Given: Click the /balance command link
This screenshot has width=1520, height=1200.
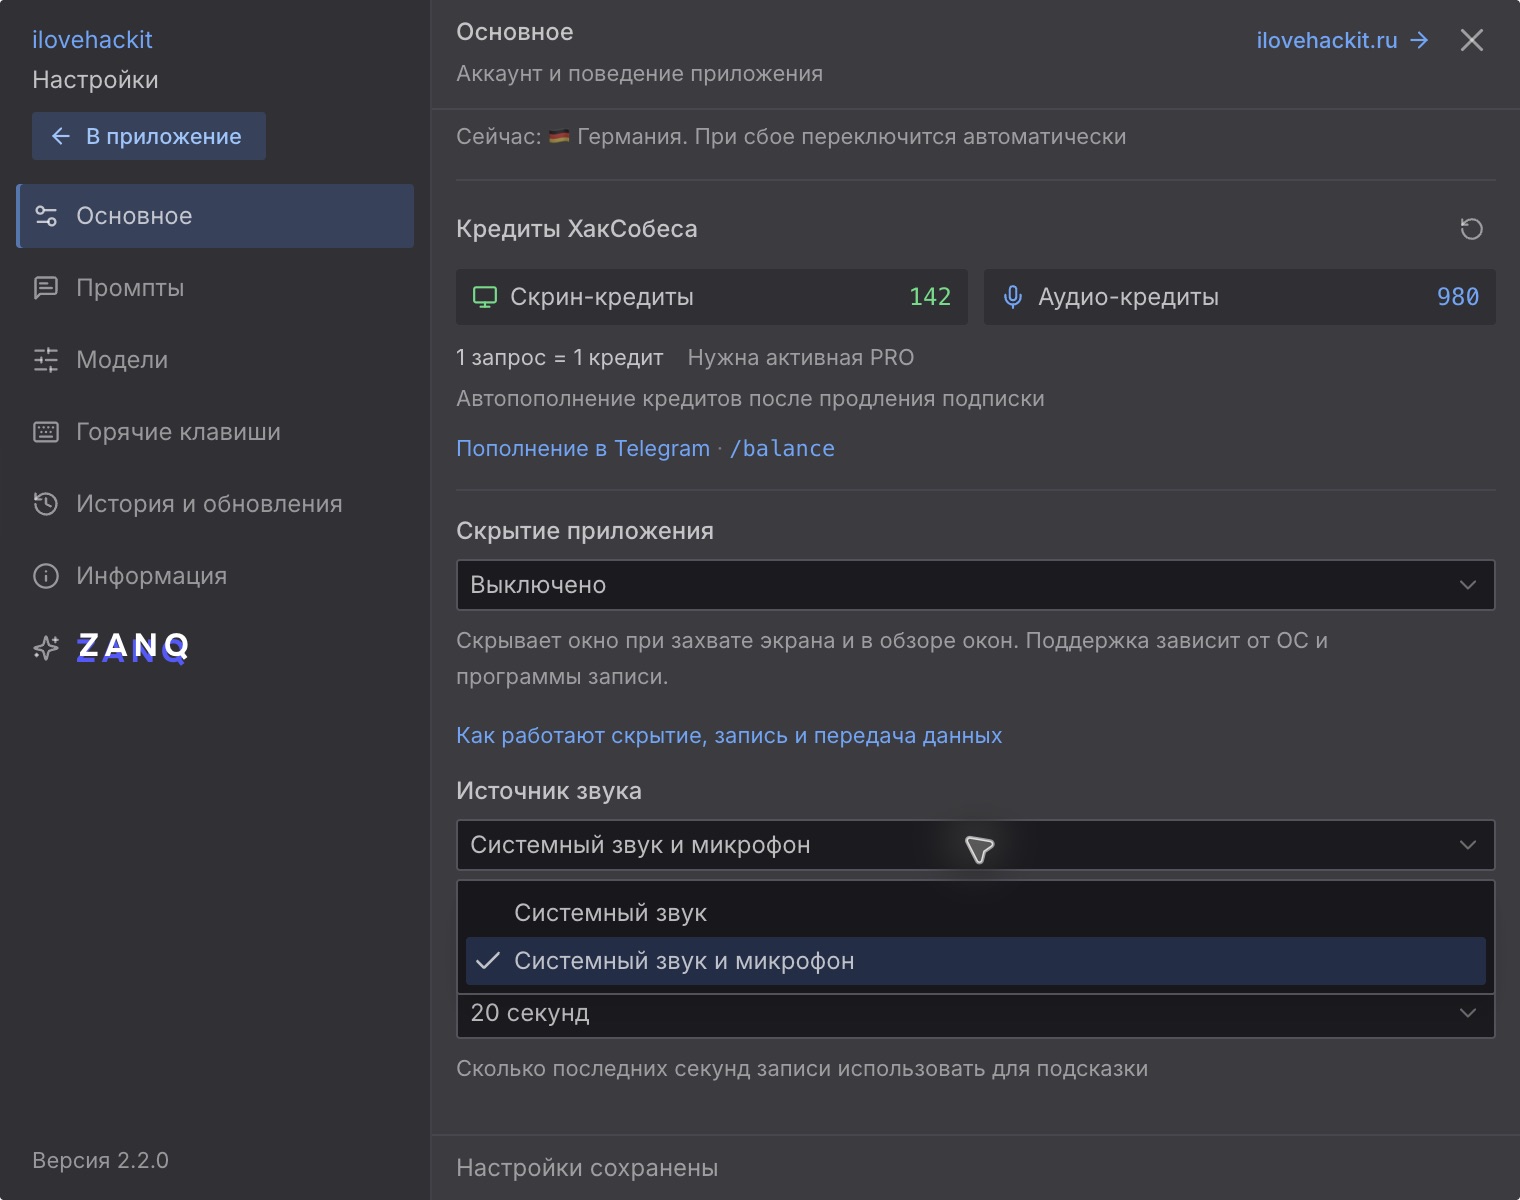Looking at the screenshot, I should 782,448.
